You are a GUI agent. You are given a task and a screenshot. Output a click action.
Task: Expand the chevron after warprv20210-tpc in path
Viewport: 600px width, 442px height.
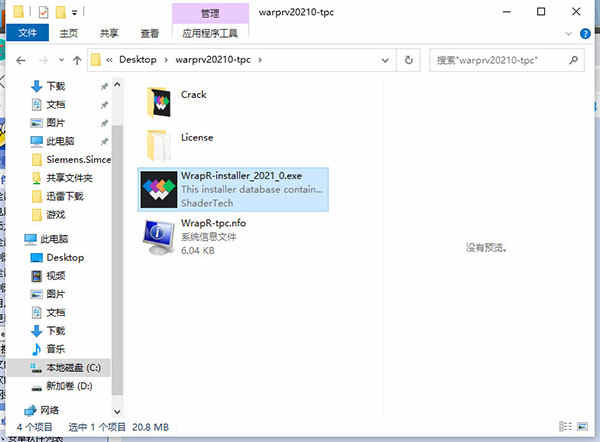(260, 60)
